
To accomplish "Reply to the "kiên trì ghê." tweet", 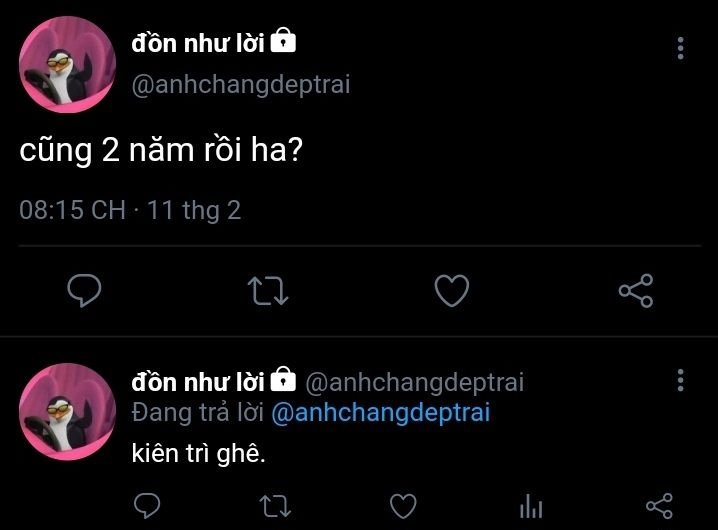I will click(x=147, y=506).
